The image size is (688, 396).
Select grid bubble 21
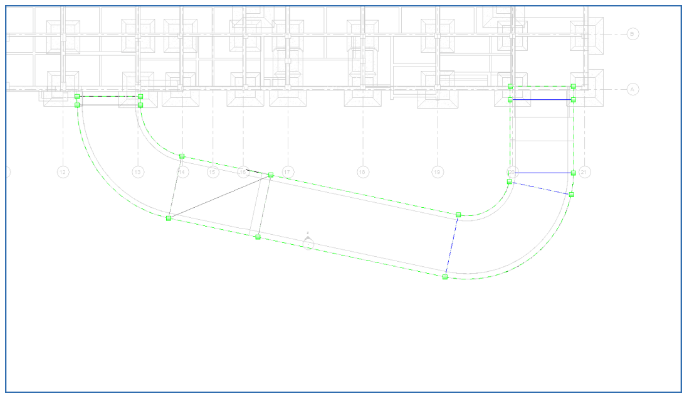pyautogui.click(x=584, y=172)
